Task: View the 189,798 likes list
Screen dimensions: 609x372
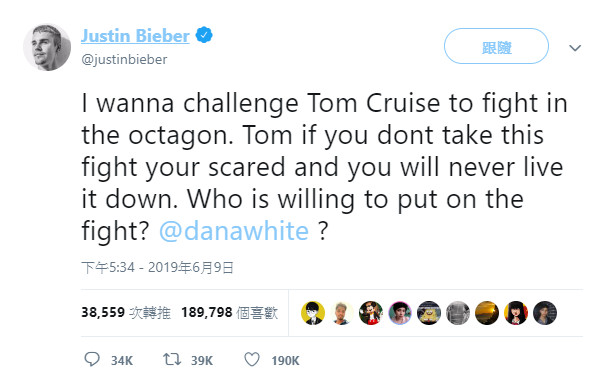Action: coord(230,313)
